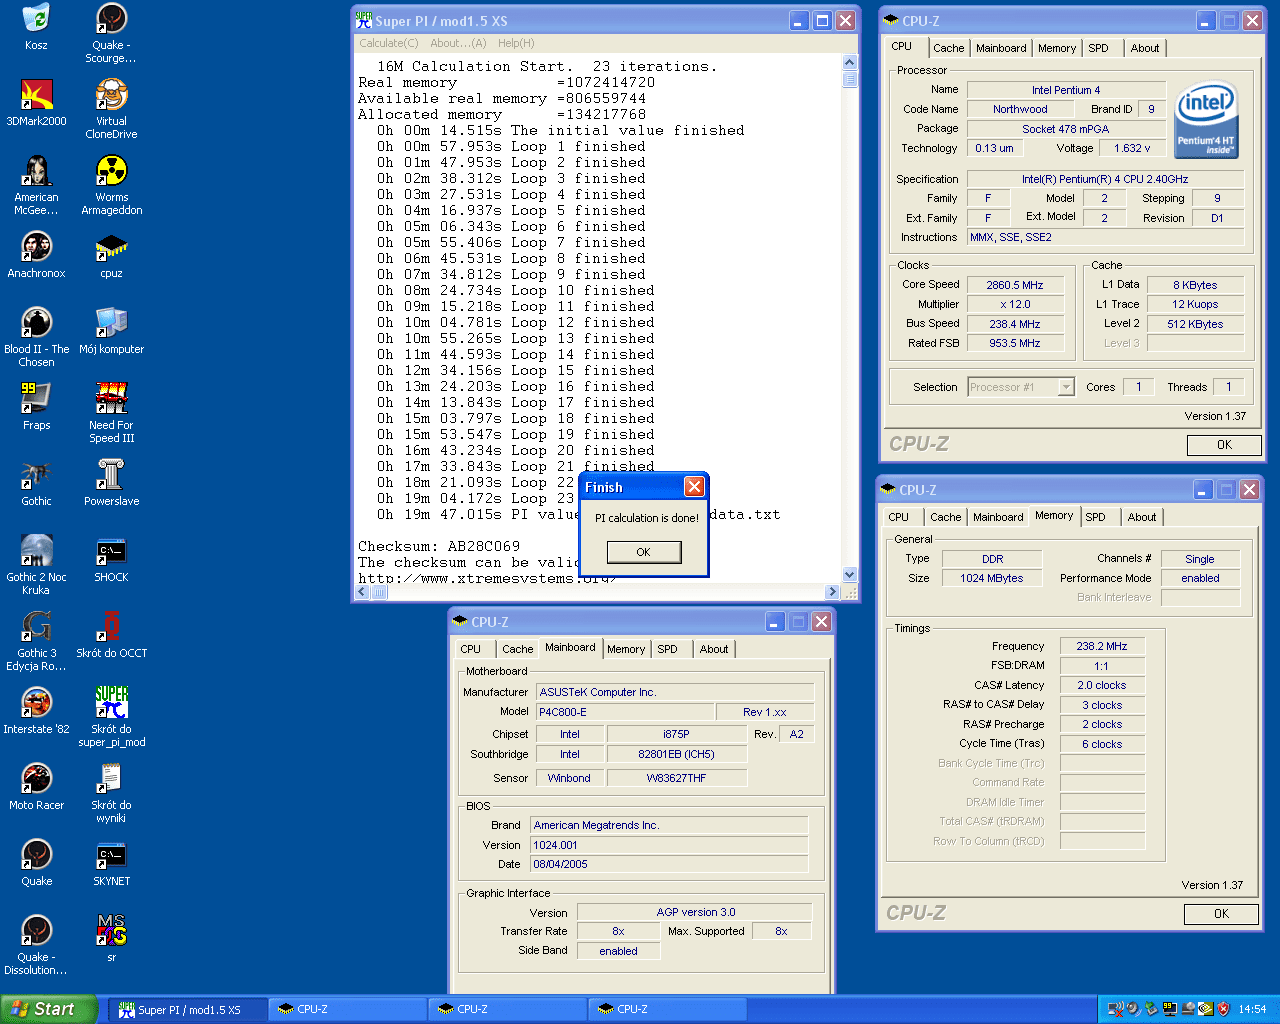Select the CAS# Latency 2.0 clocks value

1101,685
